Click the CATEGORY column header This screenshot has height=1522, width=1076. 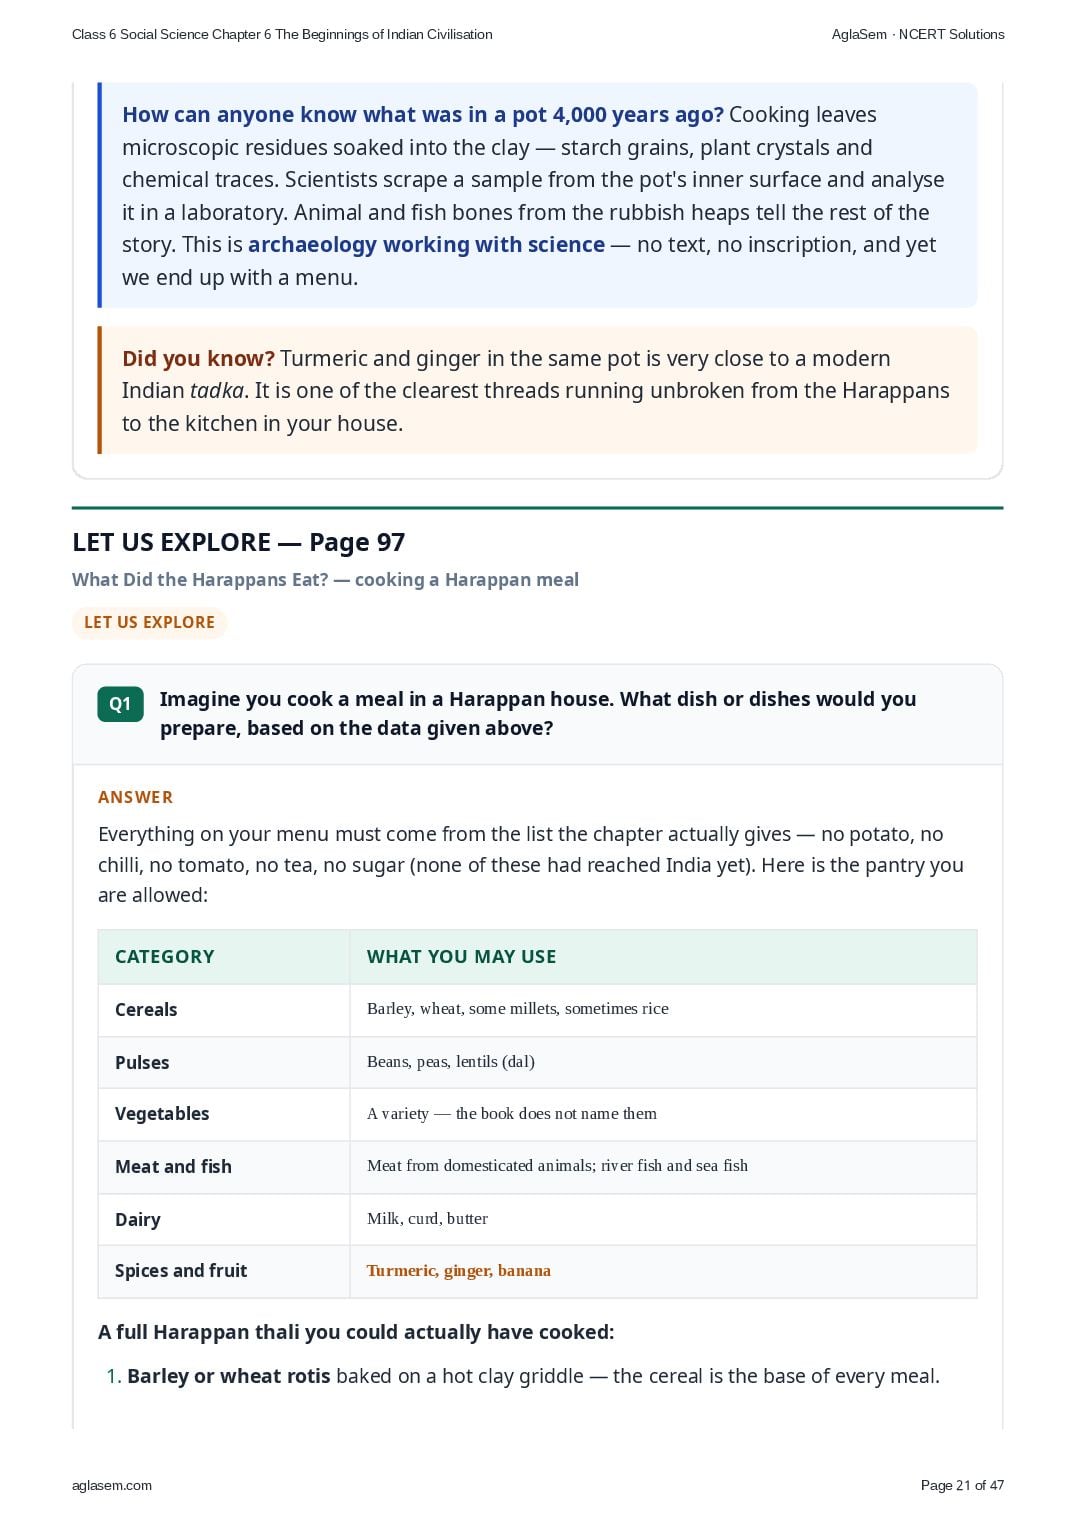165,956
